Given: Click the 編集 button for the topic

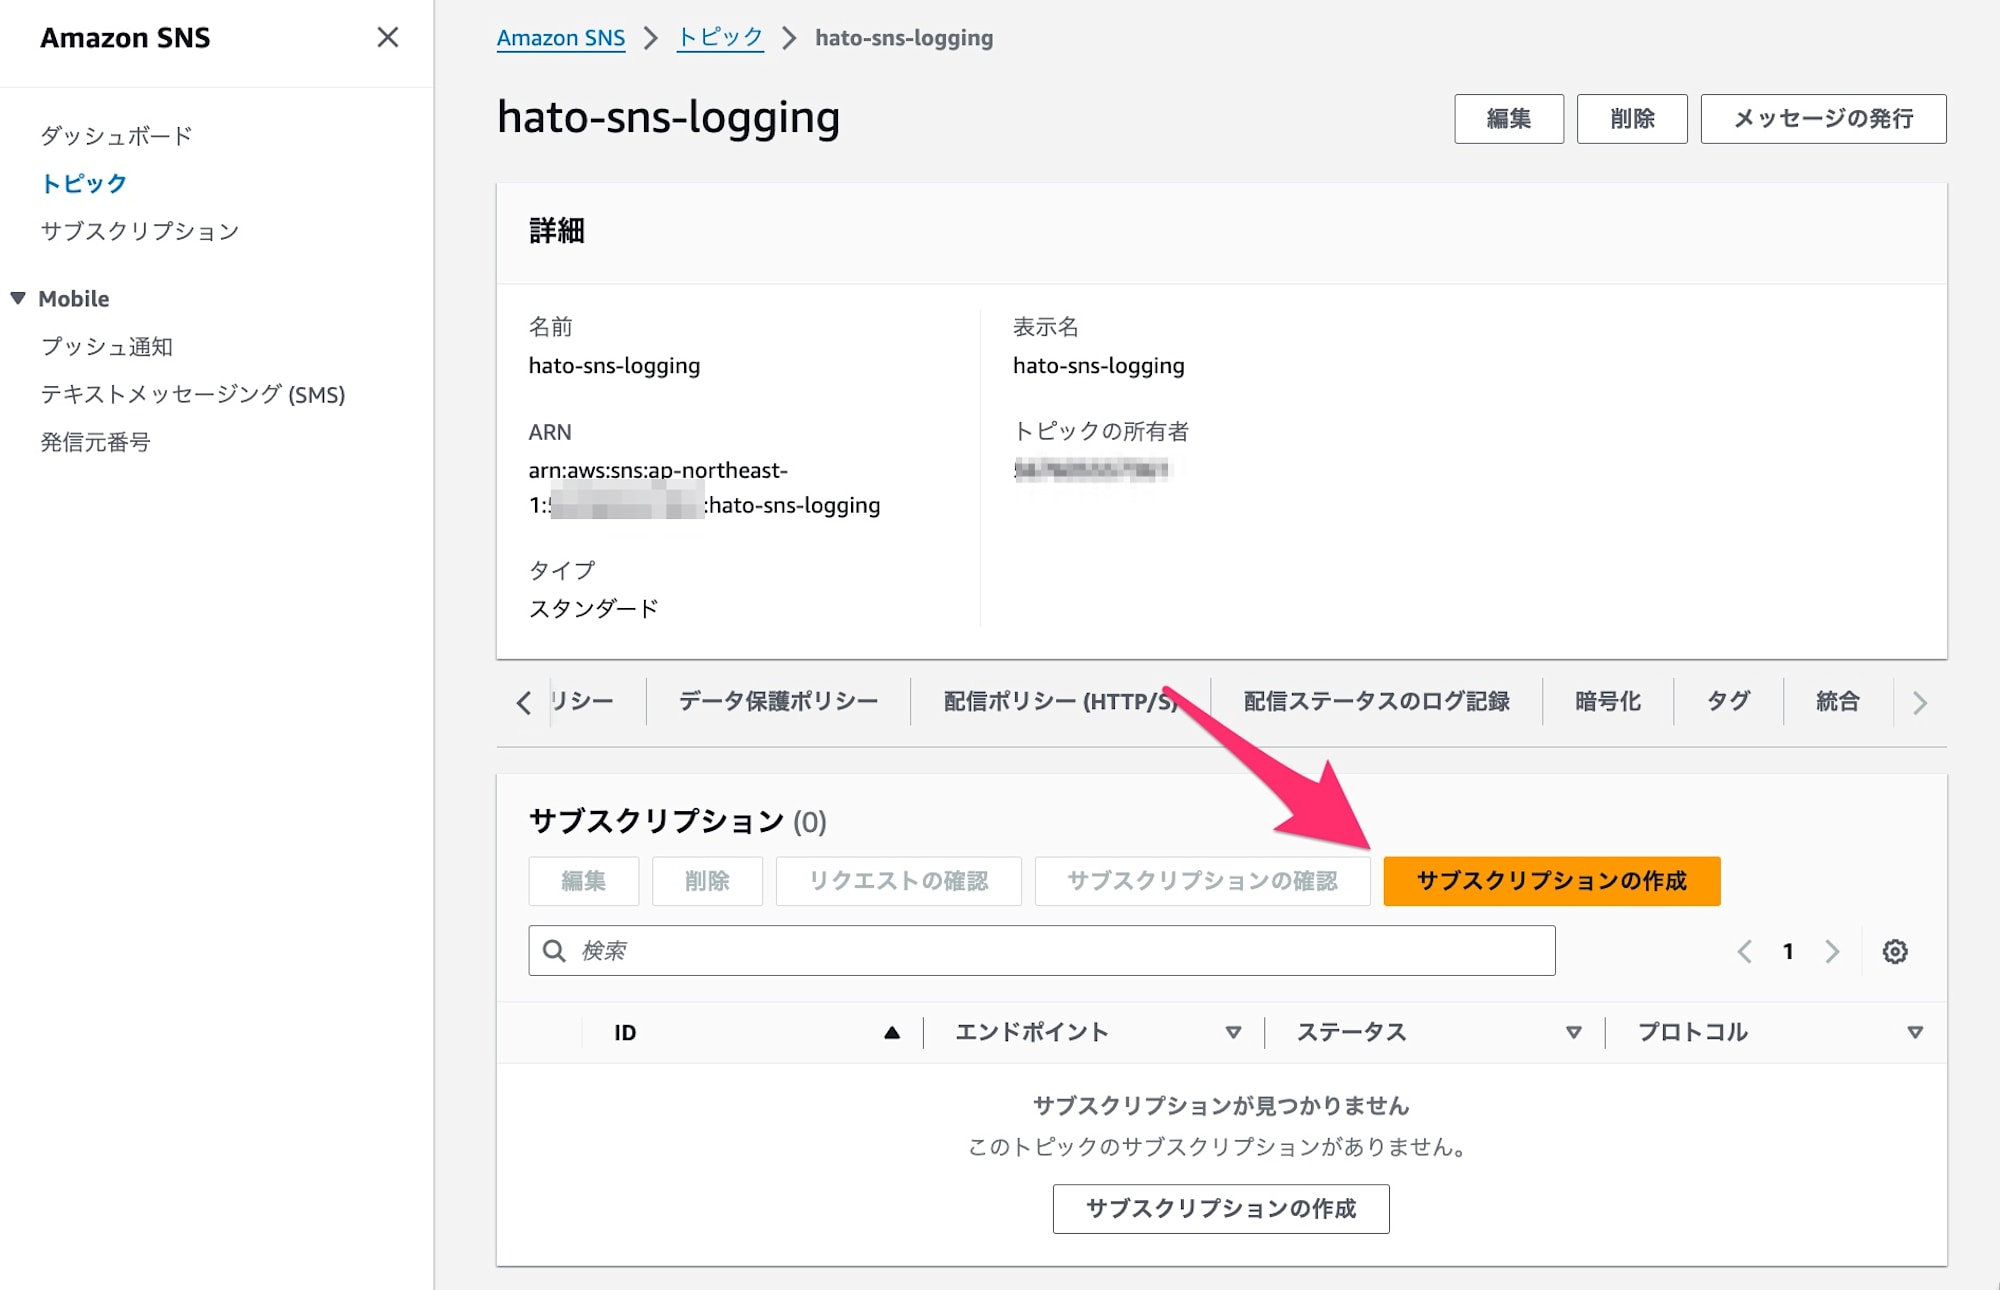Looking at the screenshot, I should pos(1509,119).
